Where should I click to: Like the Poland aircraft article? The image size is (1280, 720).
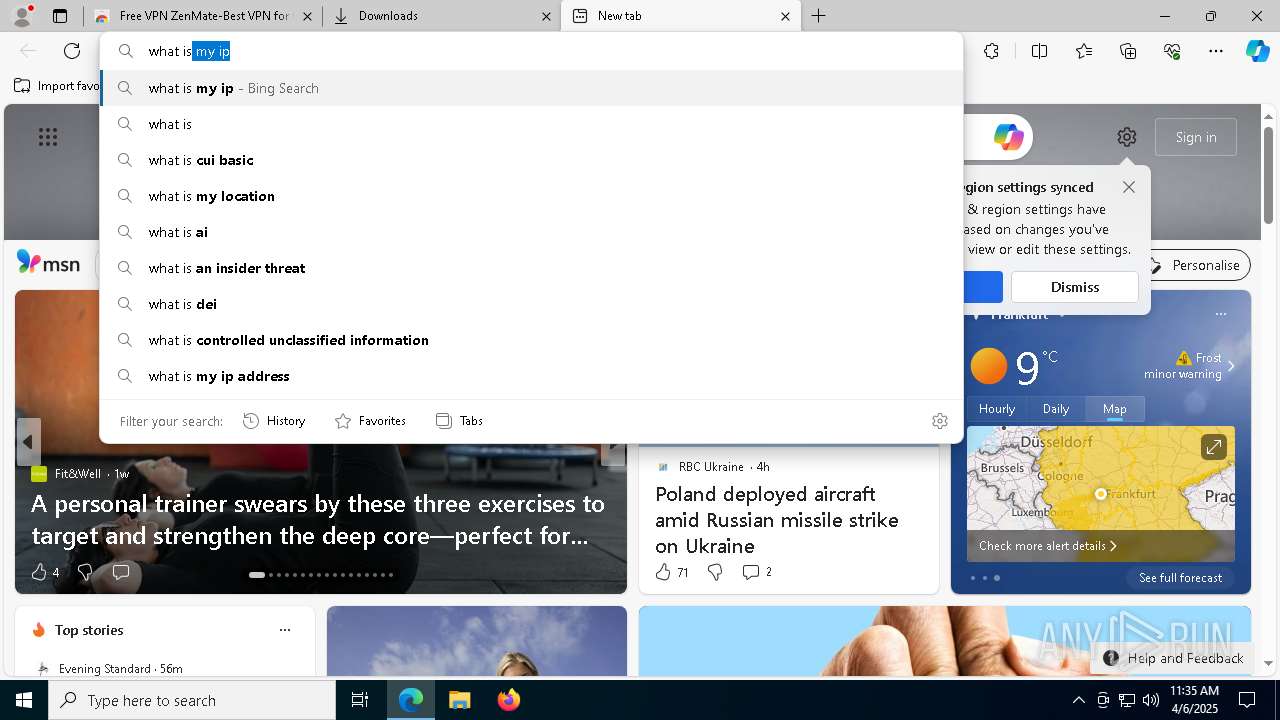(x=671, y=572)
